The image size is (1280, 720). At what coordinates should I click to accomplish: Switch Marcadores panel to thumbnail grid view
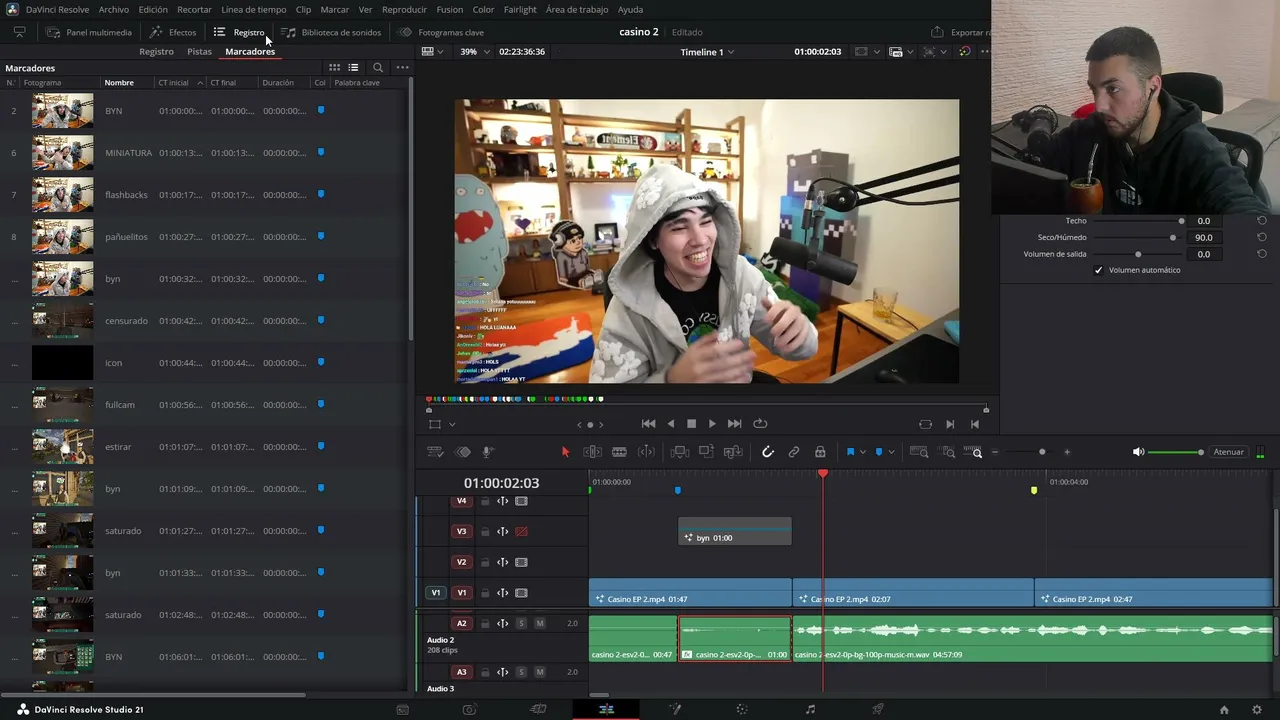coord(334,68)
